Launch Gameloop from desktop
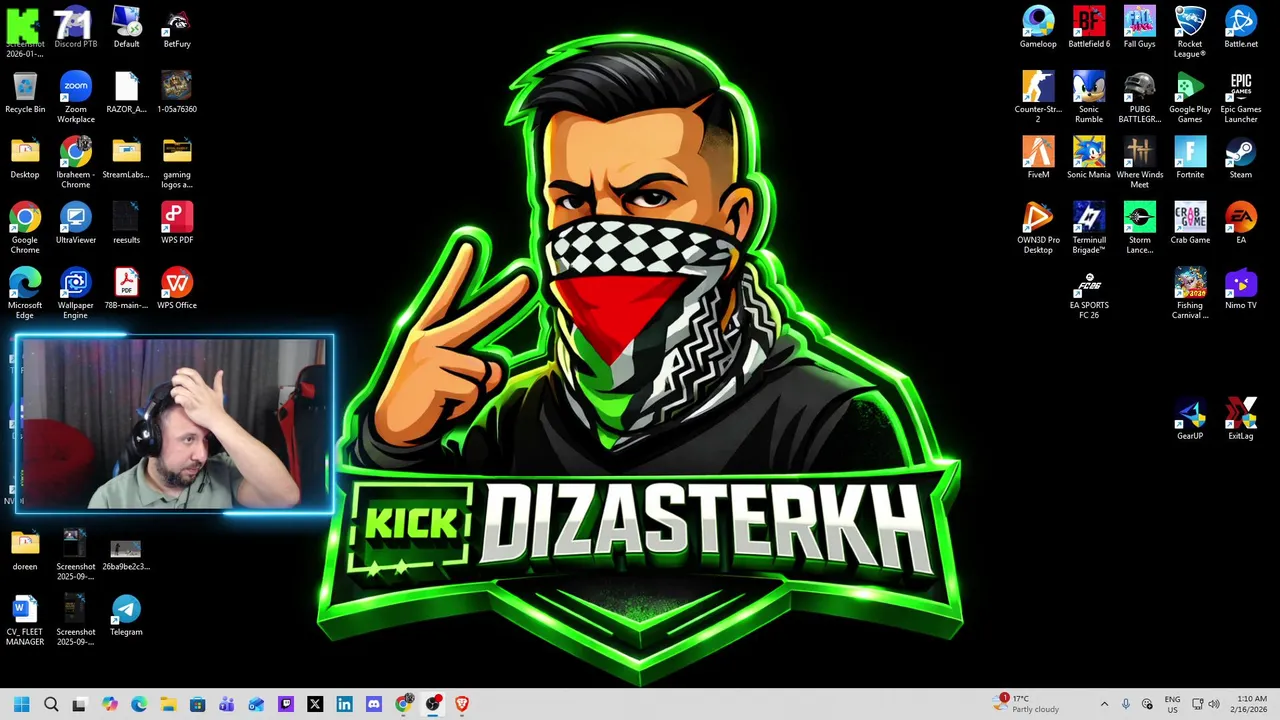This screenshot has width=1280, height=720. tap(1038, 27)
